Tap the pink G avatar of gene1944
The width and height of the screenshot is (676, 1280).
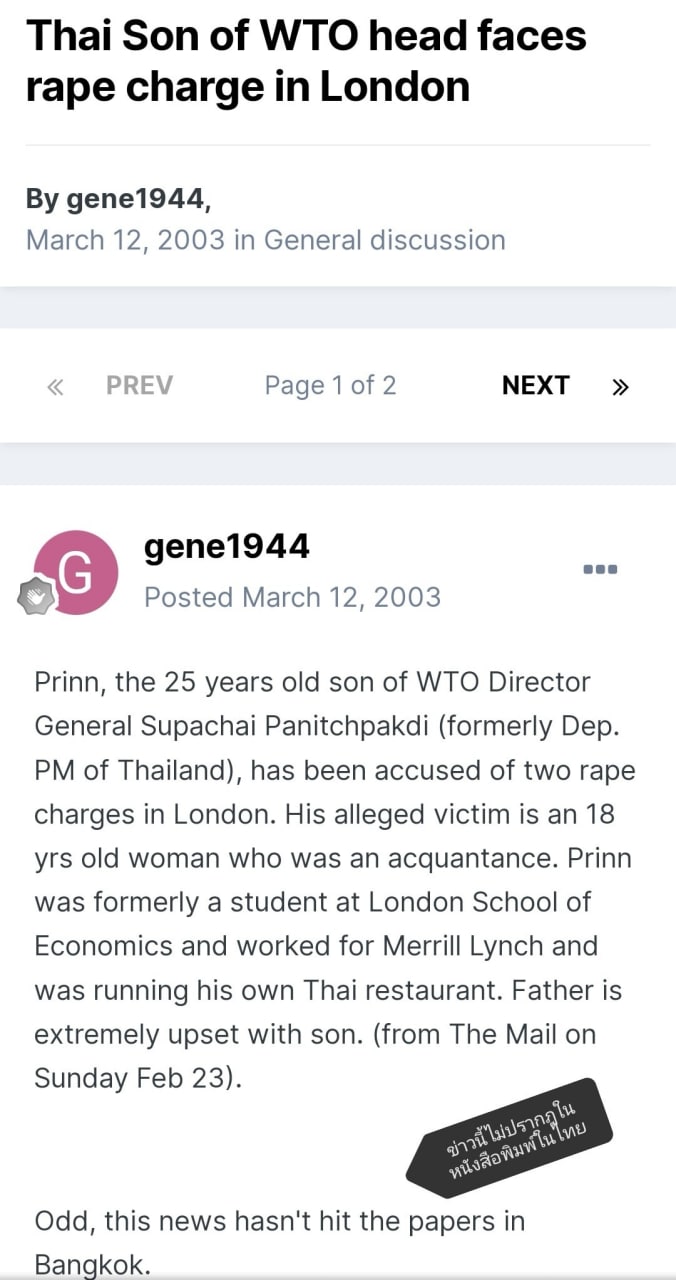click(76, 572)
